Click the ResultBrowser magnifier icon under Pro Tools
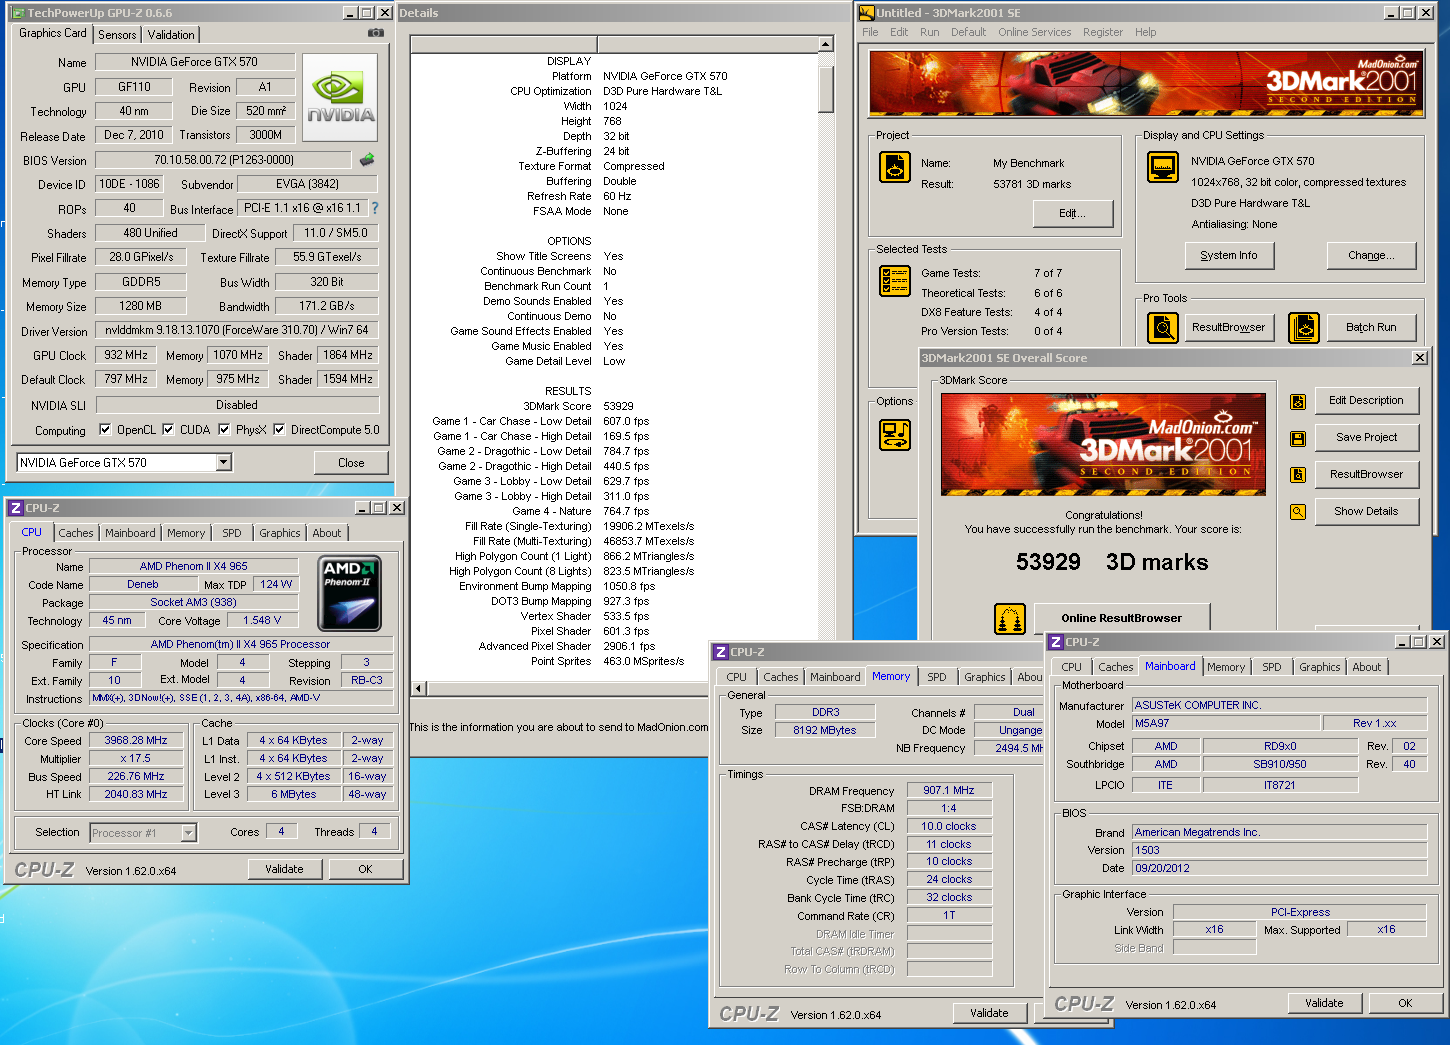Viewport: 1450px width, 1045px height. 1163,327
